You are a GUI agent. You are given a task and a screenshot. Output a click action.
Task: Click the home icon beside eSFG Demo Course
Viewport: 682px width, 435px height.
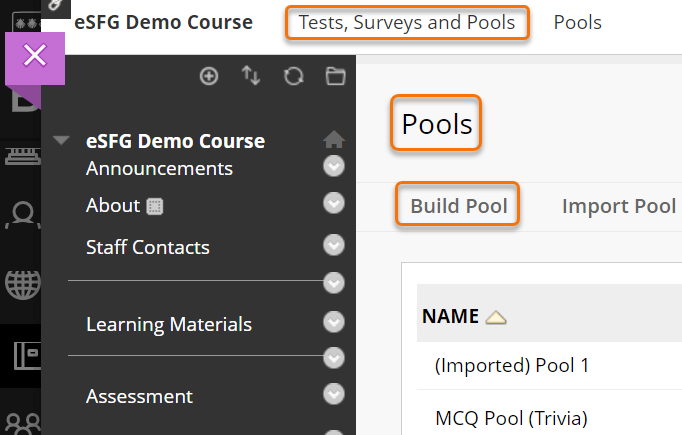(334, 140)
